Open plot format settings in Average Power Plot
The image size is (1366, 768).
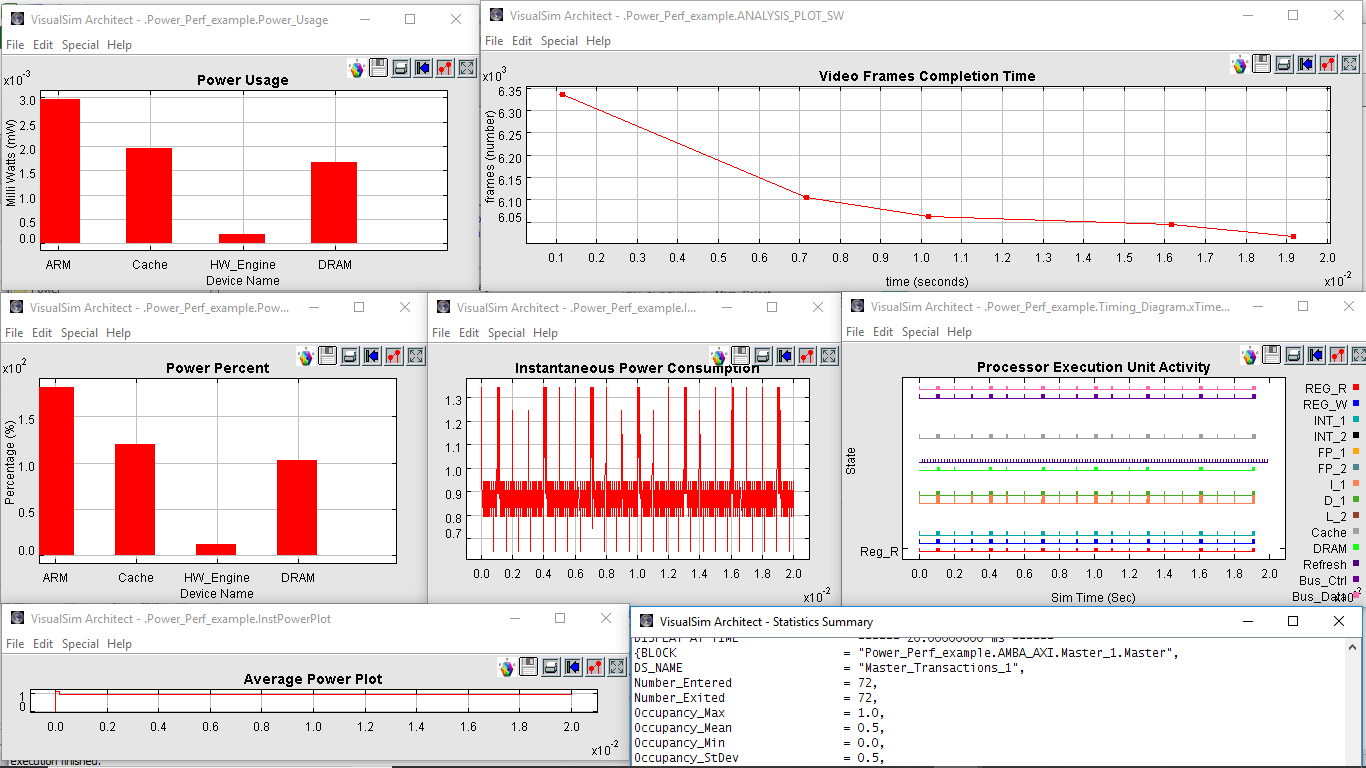click(x=594, y=667)
